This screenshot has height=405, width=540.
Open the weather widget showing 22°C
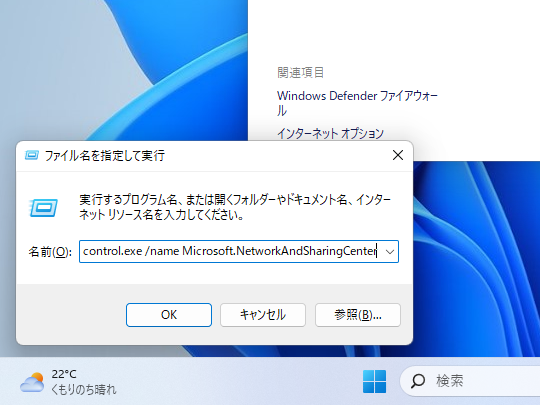68,382
